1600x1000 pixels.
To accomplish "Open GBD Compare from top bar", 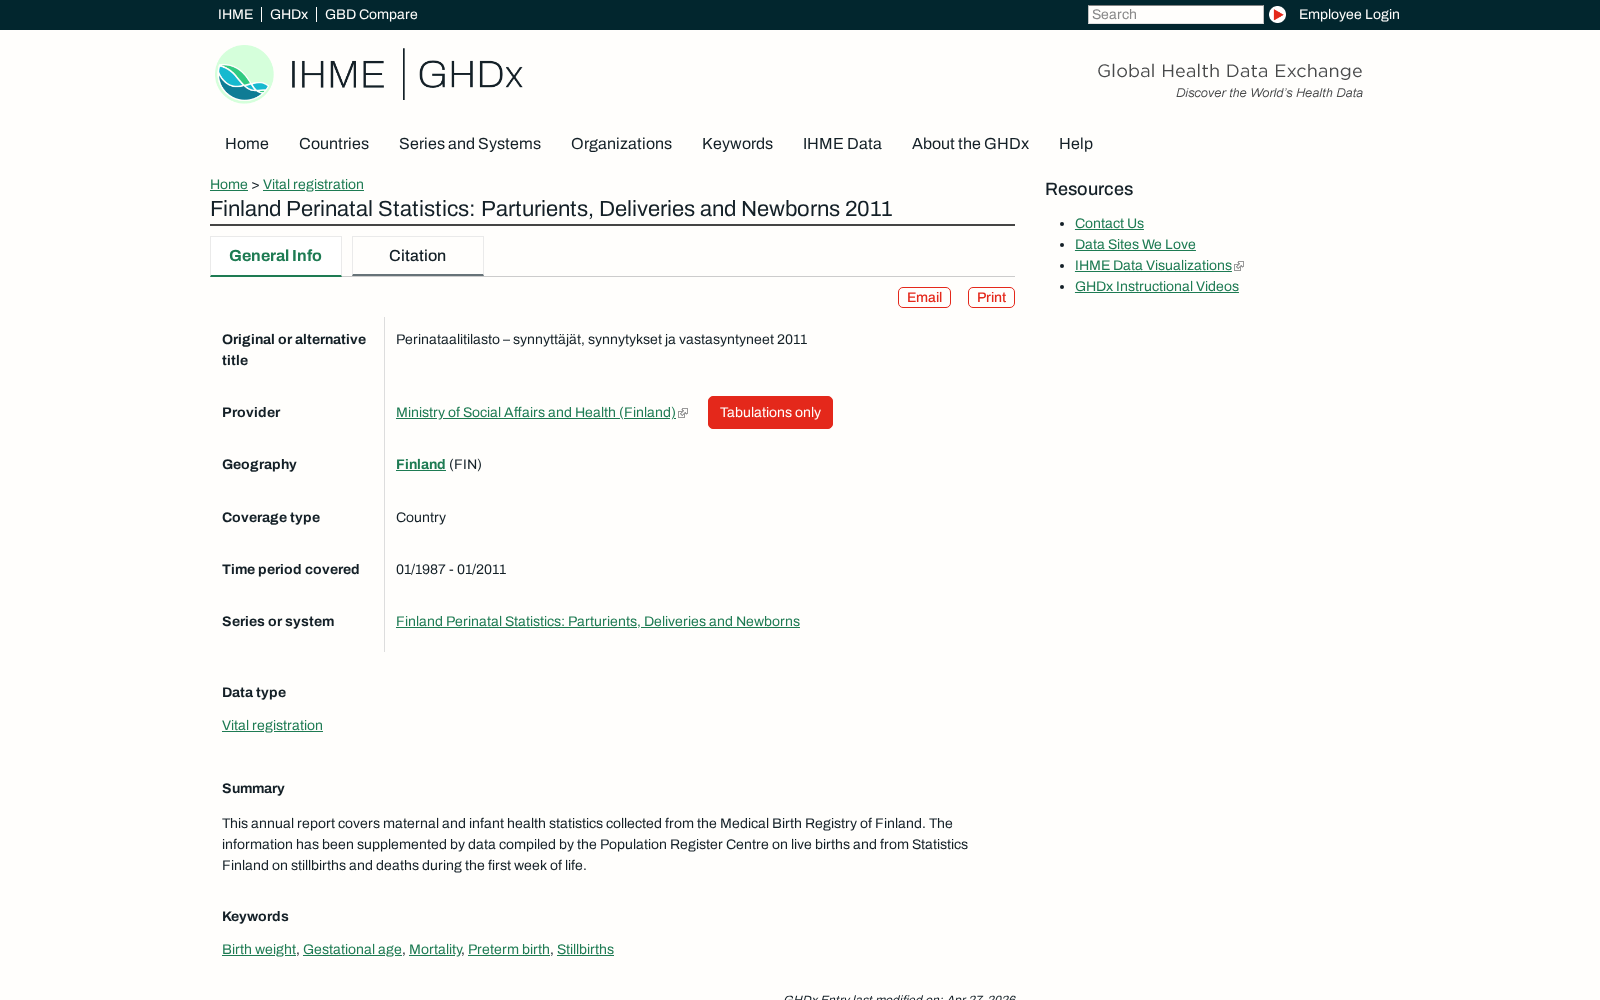I will (x=371, y=14).
